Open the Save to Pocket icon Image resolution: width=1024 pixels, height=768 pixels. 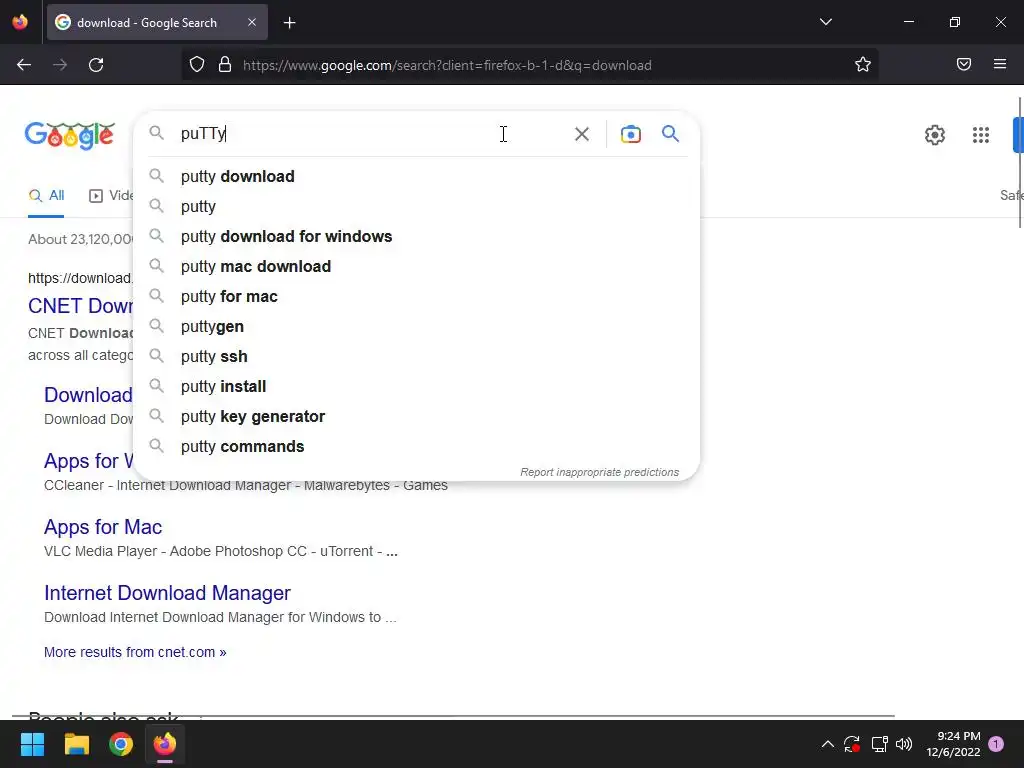964,64
